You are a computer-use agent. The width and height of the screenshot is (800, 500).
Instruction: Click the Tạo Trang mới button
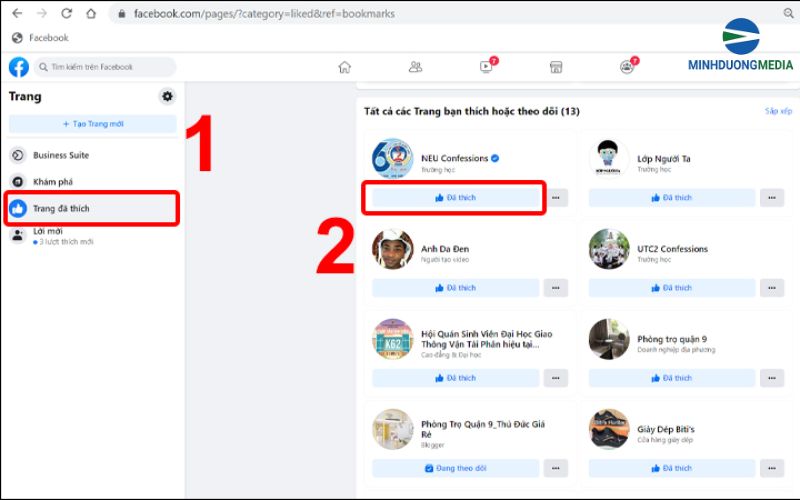(x=93, y=124)
